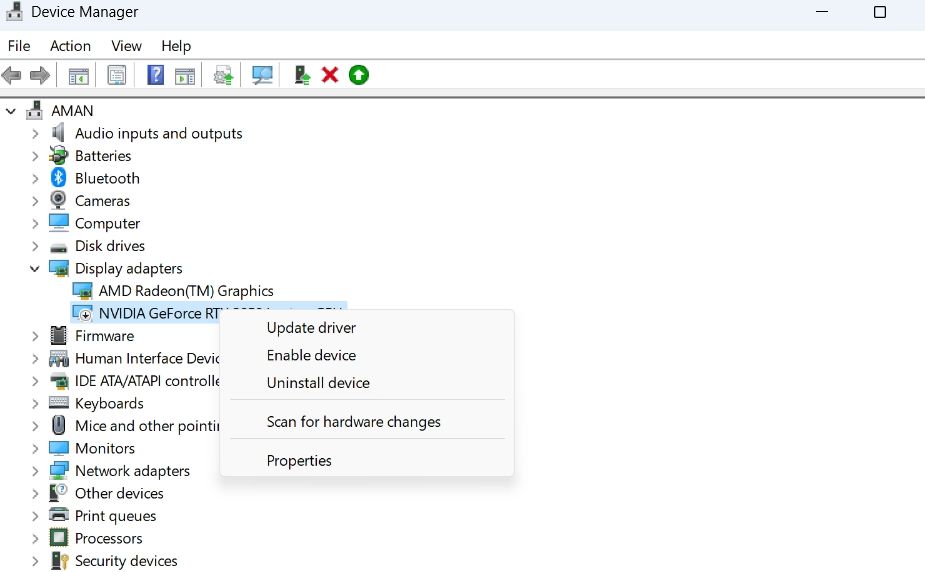Select the Other devices label
925x572 pixels.
tap(119, 493)
